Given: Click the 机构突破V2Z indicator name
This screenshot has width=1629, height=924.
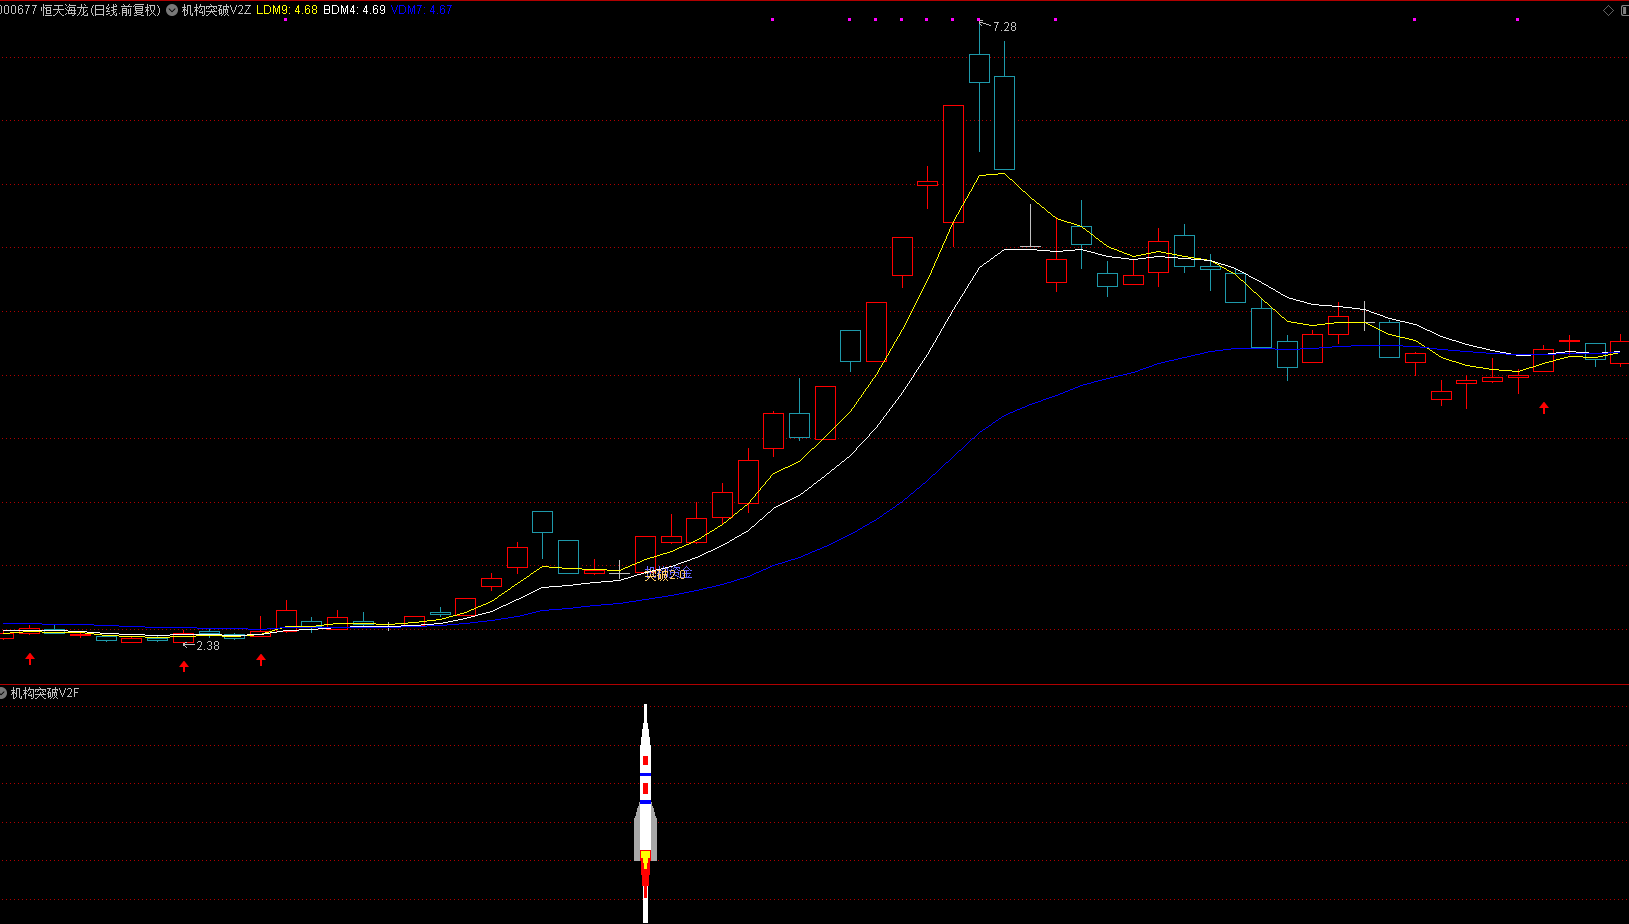Looking at the screenshot, I should pyautogui.click(x=217, y=10).
